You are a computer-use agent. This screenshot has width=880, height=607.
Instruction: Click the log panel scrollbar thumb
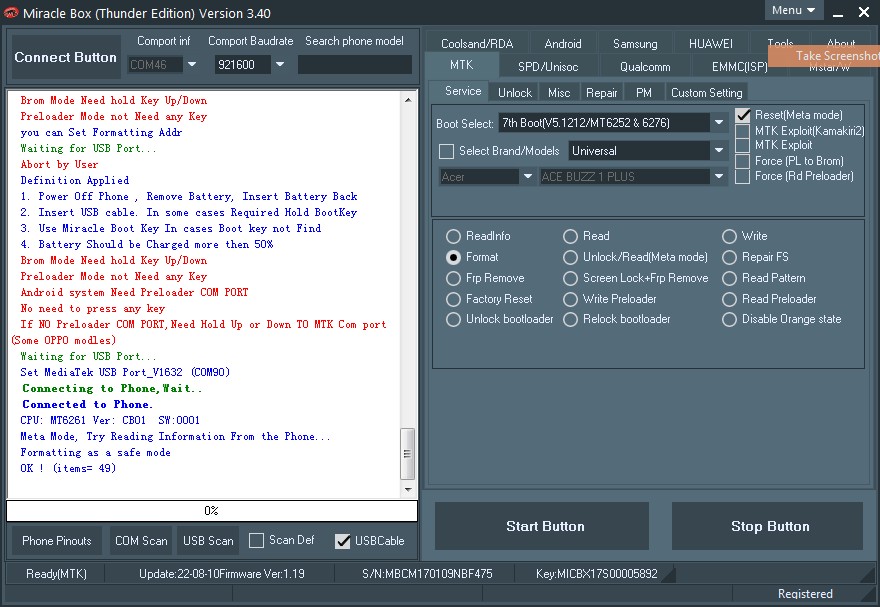[407, 454]
